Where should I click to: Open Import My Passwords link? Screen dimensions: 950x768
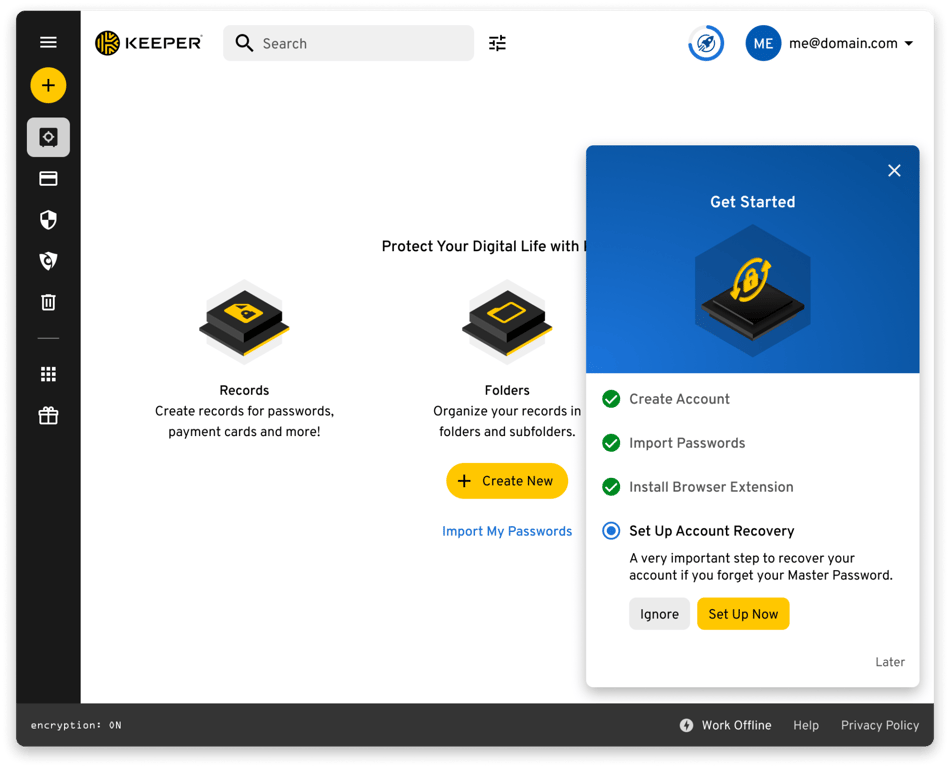[507, 531]
